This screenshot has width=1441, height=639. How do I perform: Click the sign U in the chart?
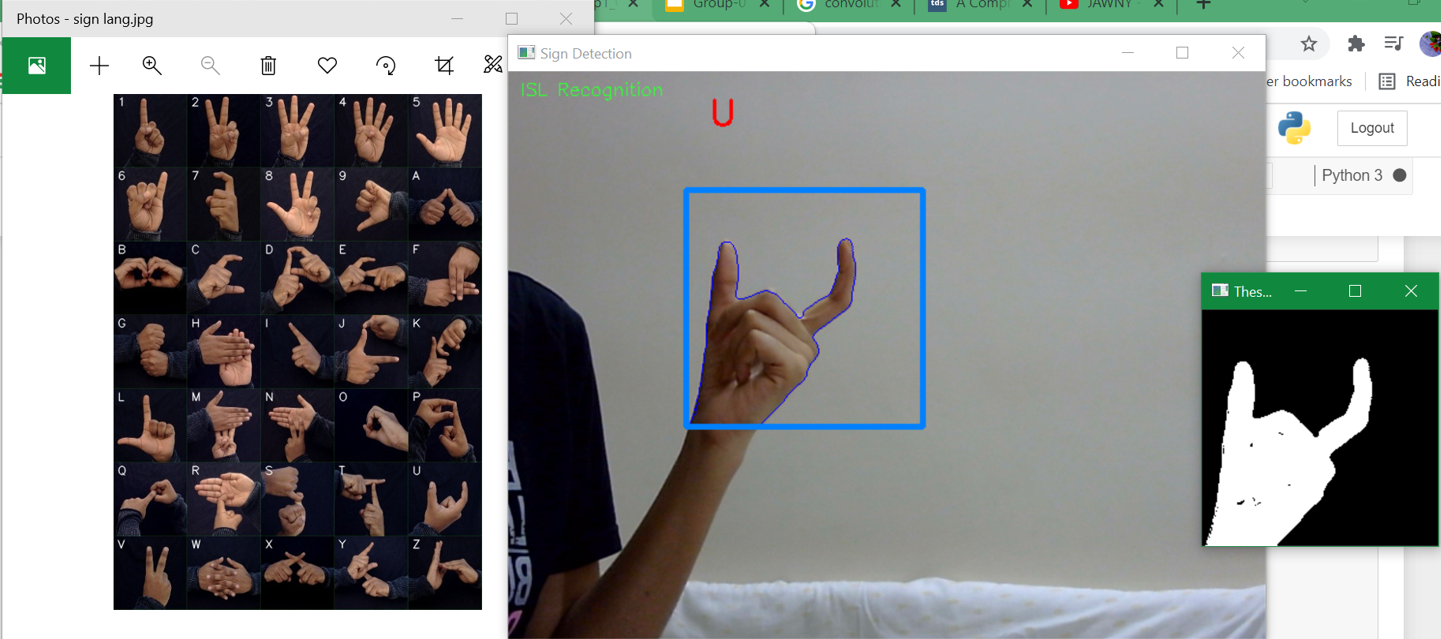tap(445, 499)
